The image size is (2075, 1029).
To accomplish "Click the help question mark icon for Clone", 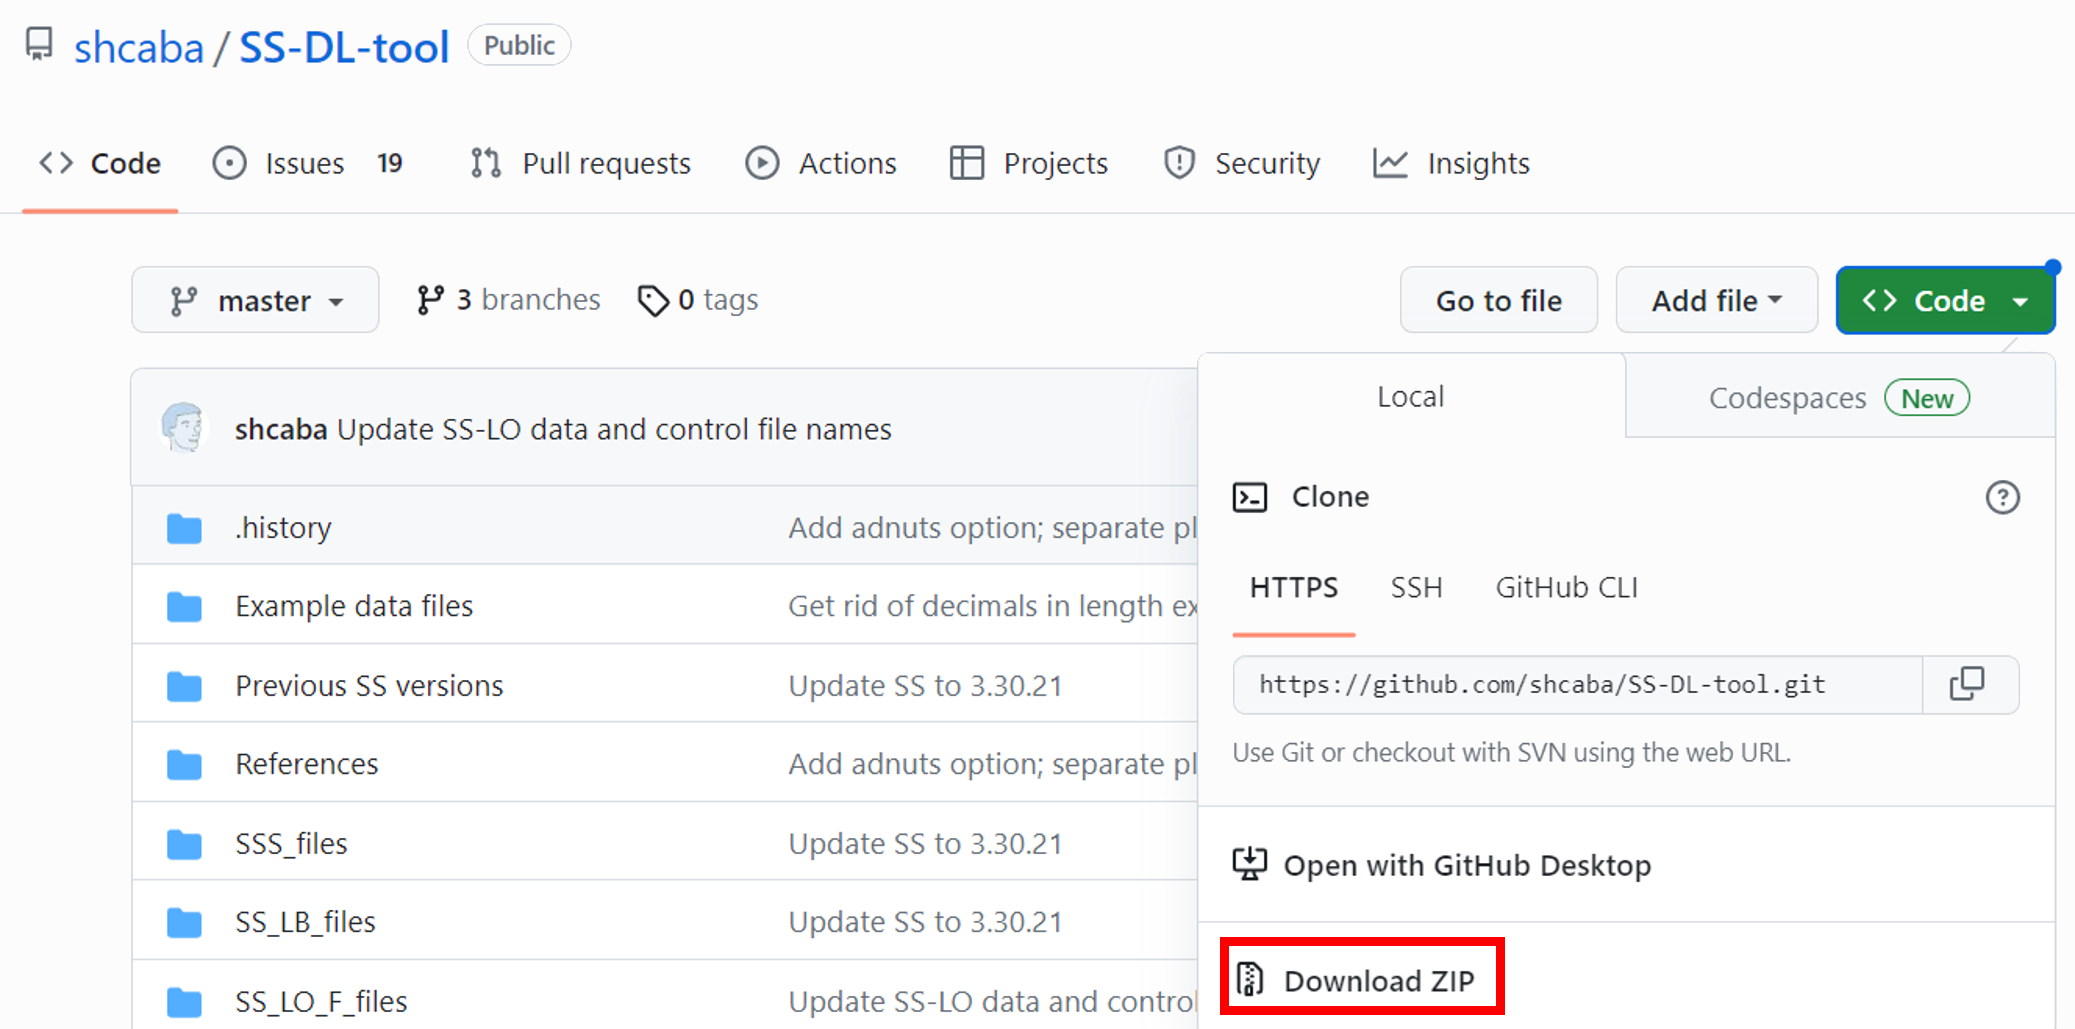I will pyautogui.click(x=2002, y=497).
